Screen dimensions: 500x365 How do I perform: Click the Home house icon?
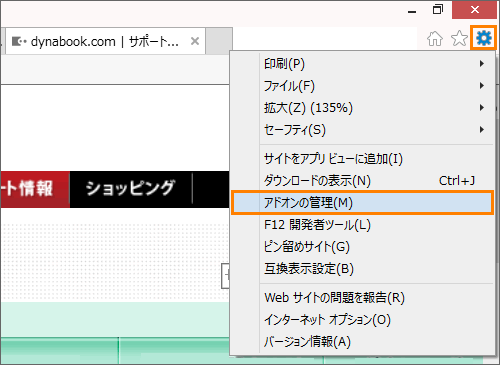point(435,38)
